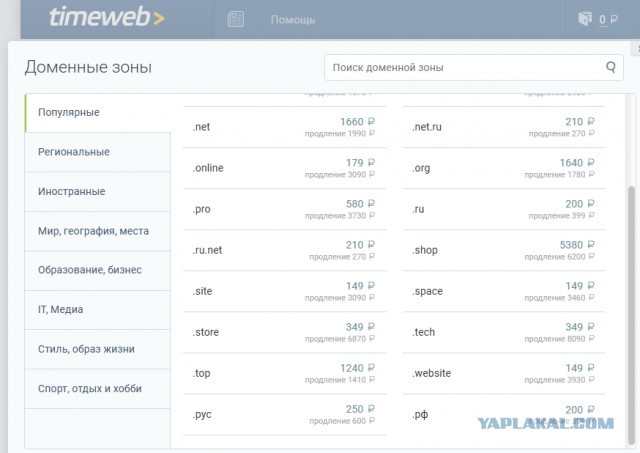Choose the .net domain zone

pos(284,127)
